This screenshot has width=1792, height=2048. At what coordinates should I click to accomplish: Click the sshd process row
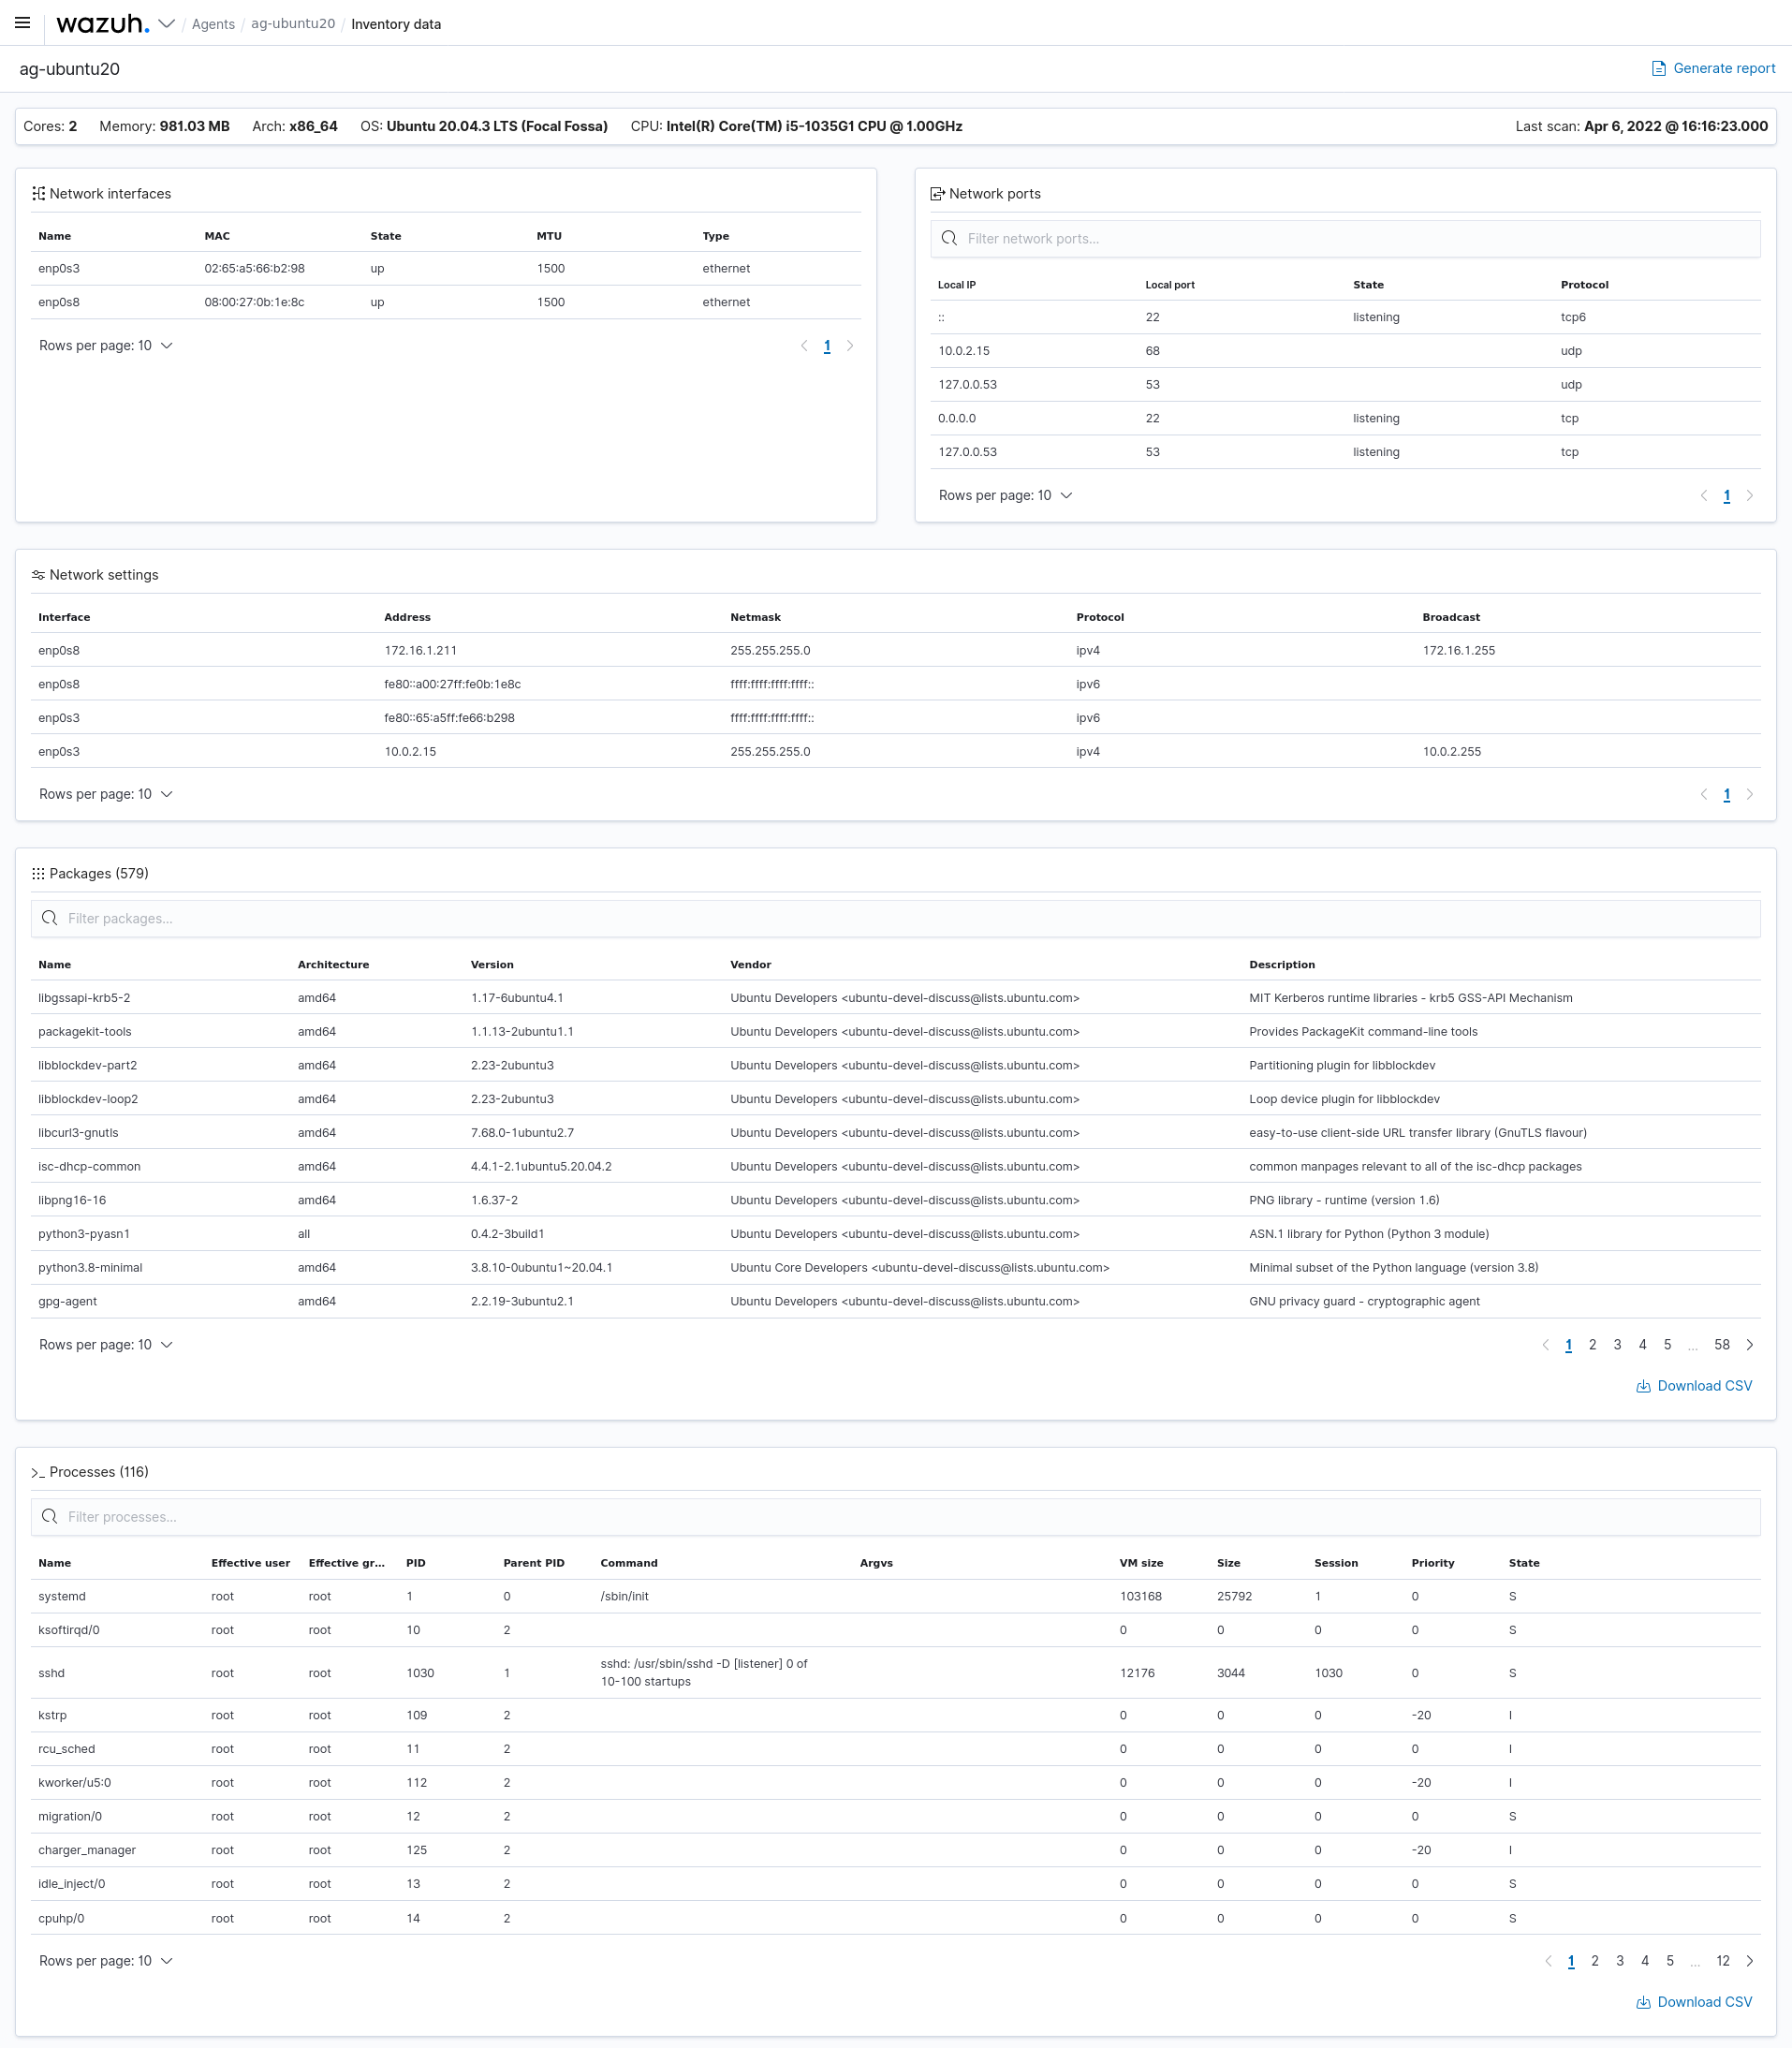tap(895, 1672)
